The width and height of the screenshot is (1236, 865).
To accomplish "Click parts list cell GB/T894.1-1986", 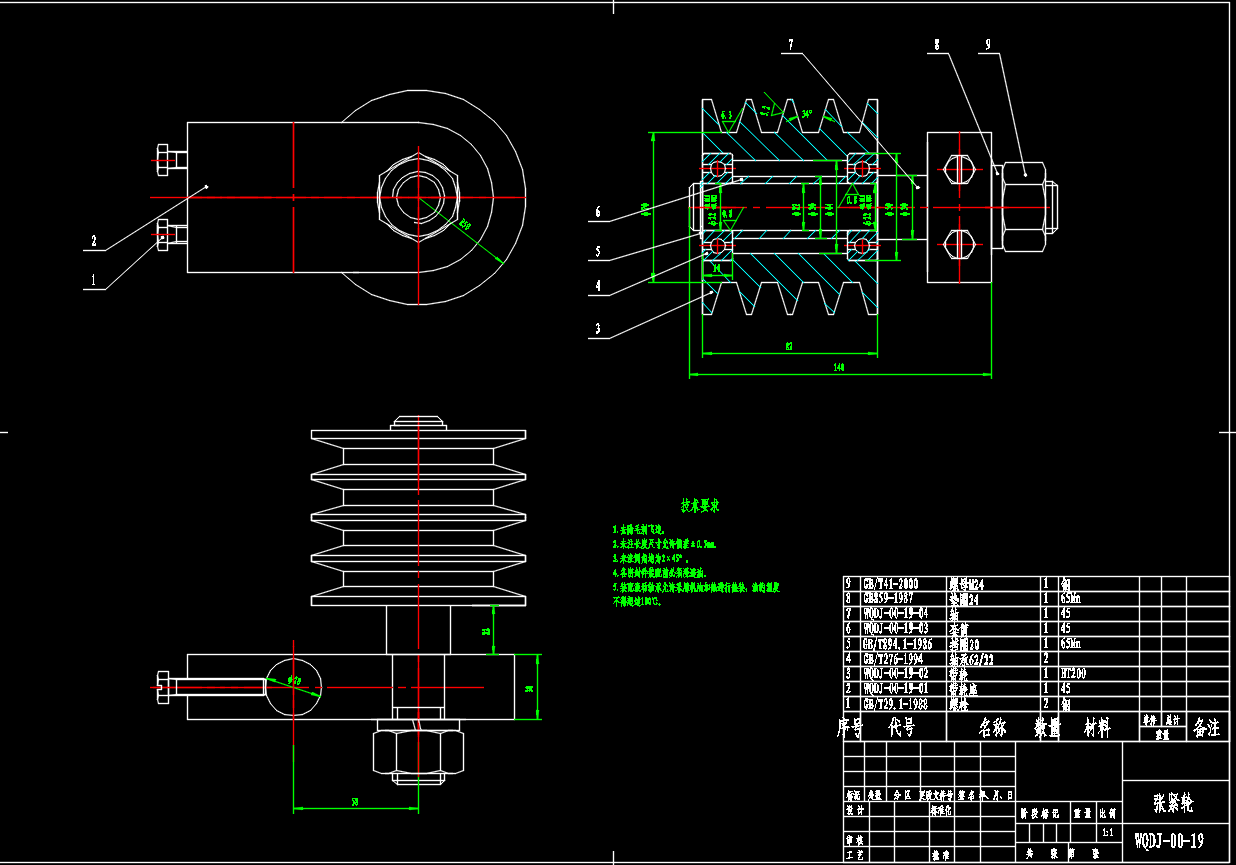I will coord(896,644).
